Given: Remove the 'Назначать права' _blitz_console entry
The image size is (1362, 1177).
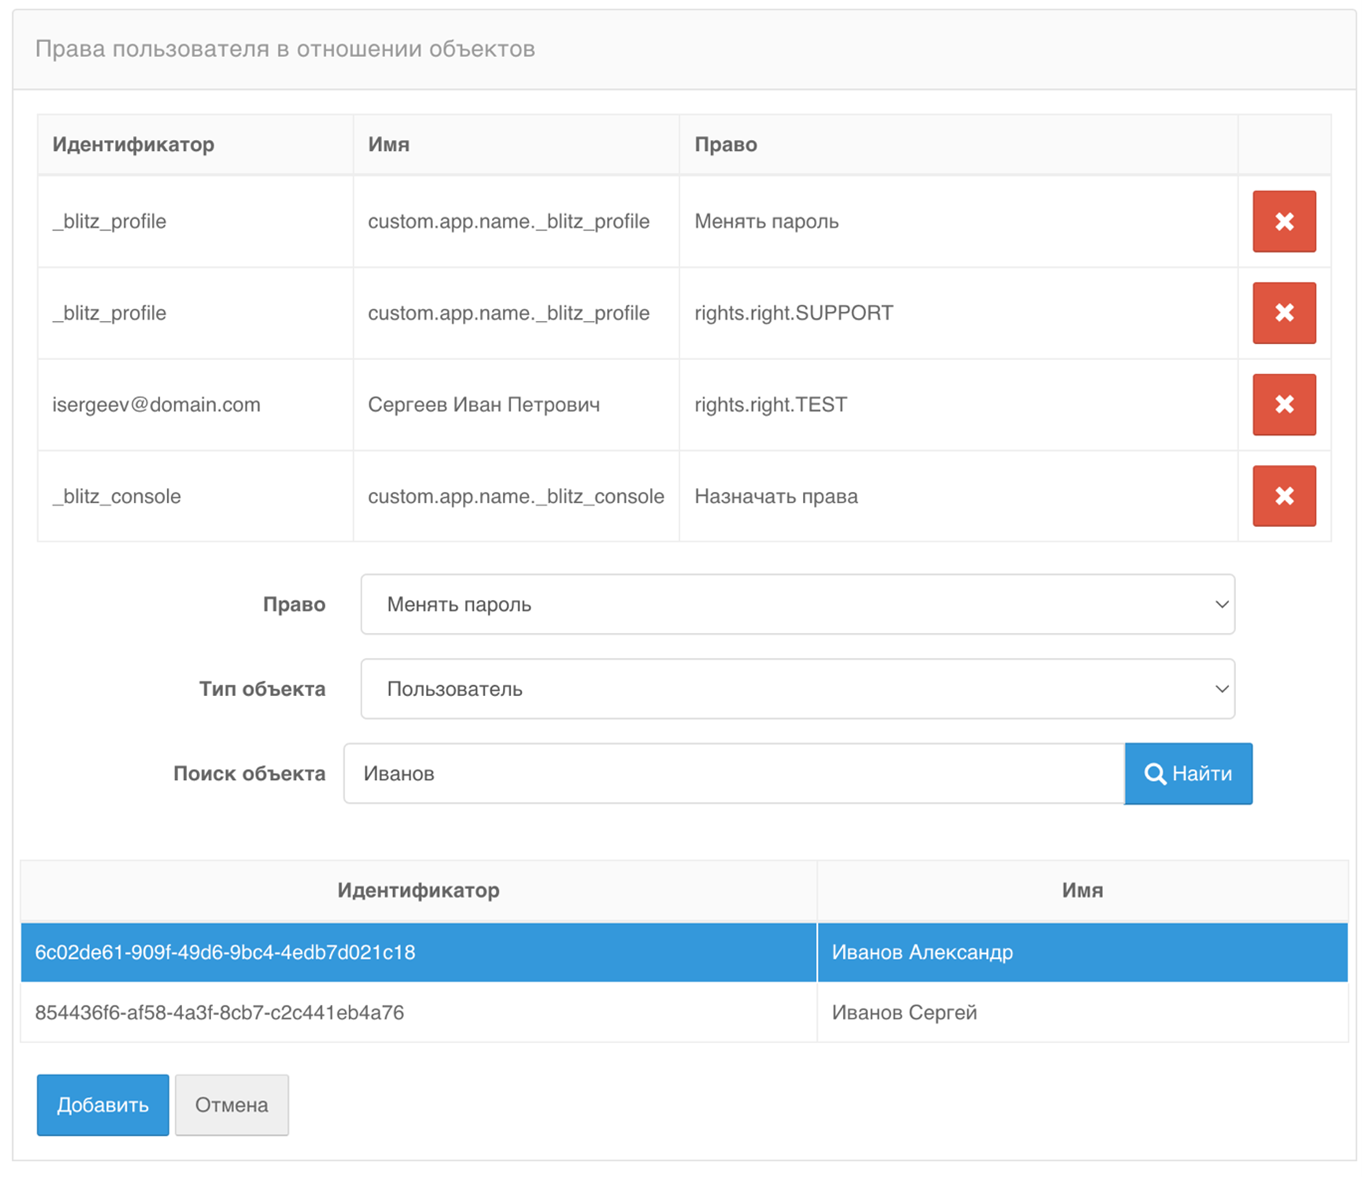Looking at the screenshot, I should coord(1283,496).
